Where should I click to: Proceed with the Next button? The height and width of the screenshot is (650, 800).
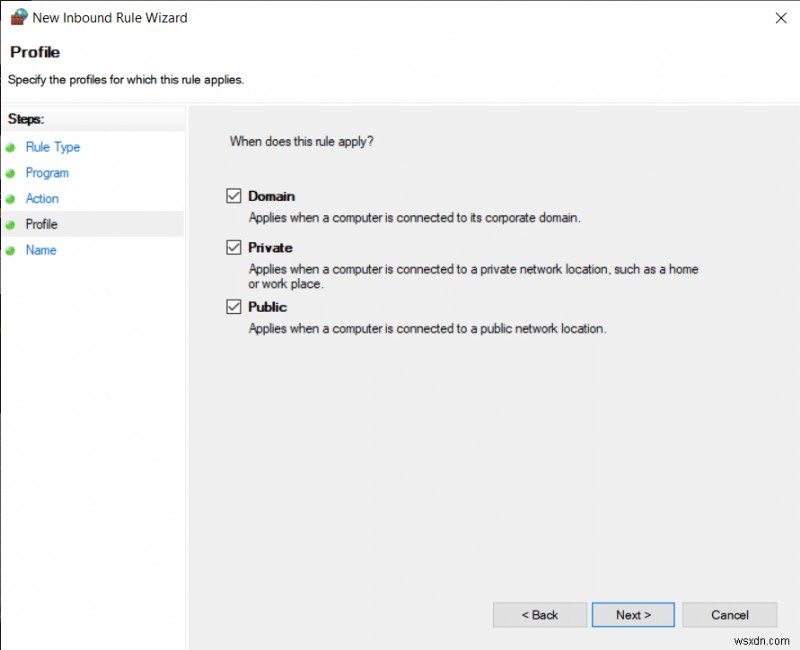(x=633, y=615)
